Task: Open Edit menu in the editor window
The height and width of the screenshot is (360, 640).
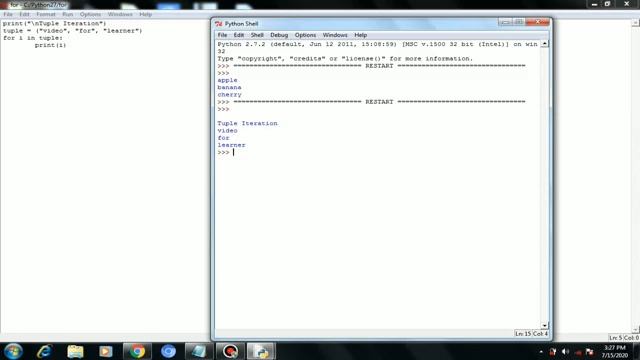Action: [24, 14]
